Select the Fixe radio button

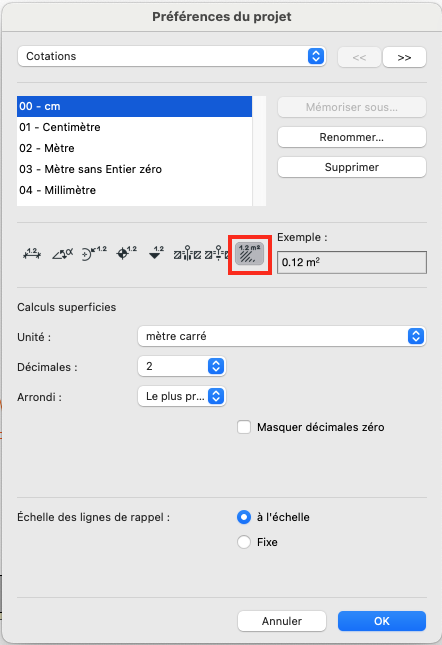click(244, 542)
